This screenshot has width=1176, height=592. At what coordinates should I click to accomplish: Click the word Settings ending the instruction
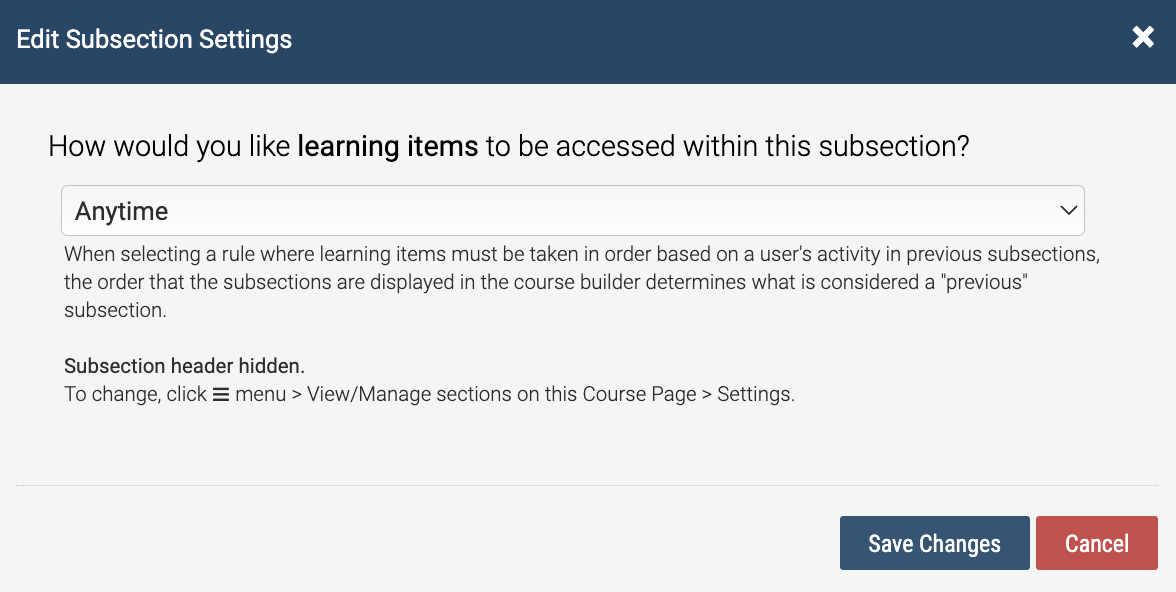755,394
